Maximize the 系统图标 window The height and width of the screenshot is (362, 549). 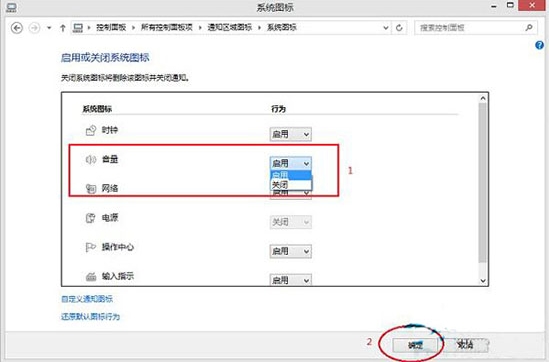pos(510,5)
